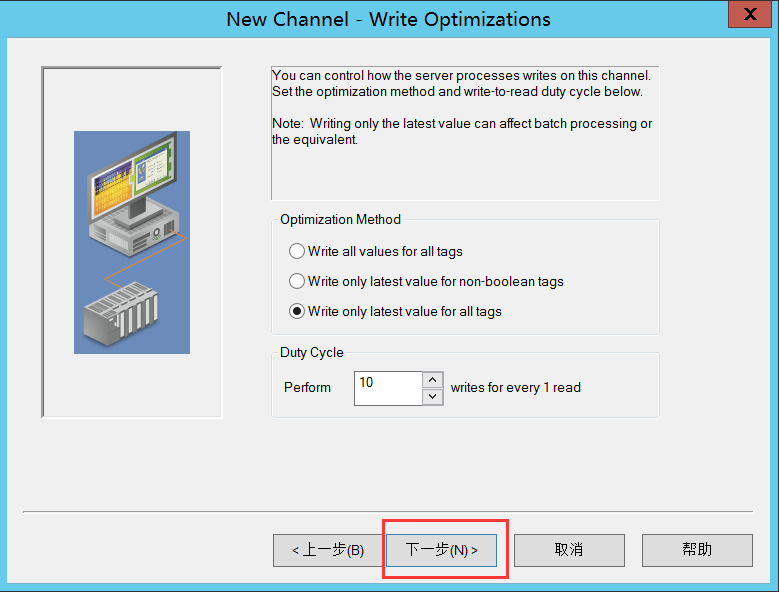Click the Duty Cycle value field showing 10
The width and height of the screenshot is (779, 593).
coord(387,388)
